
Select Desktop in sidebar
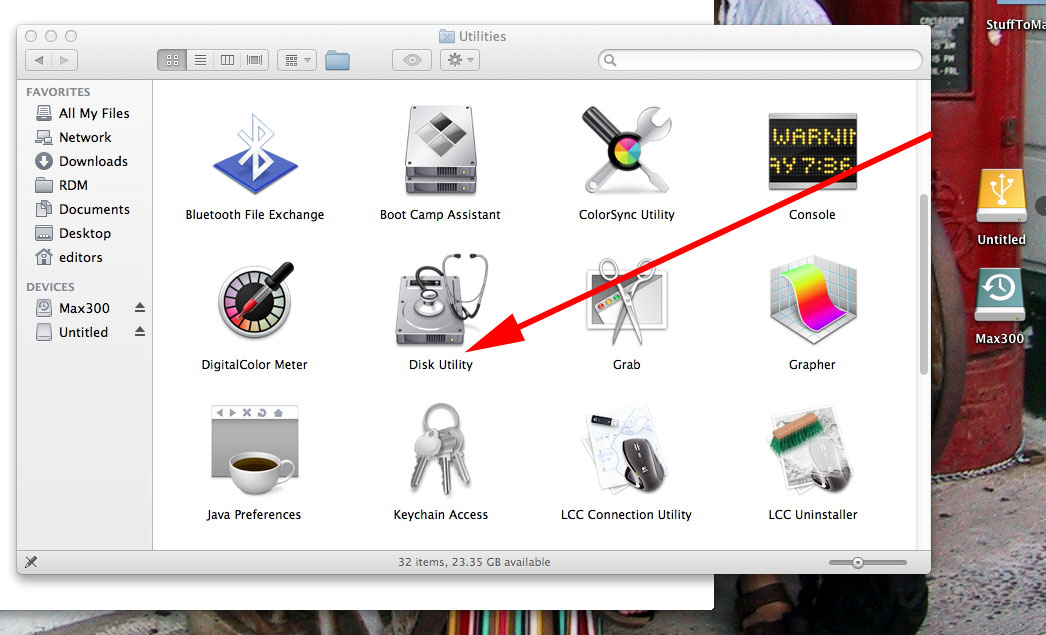click(84, 233)
